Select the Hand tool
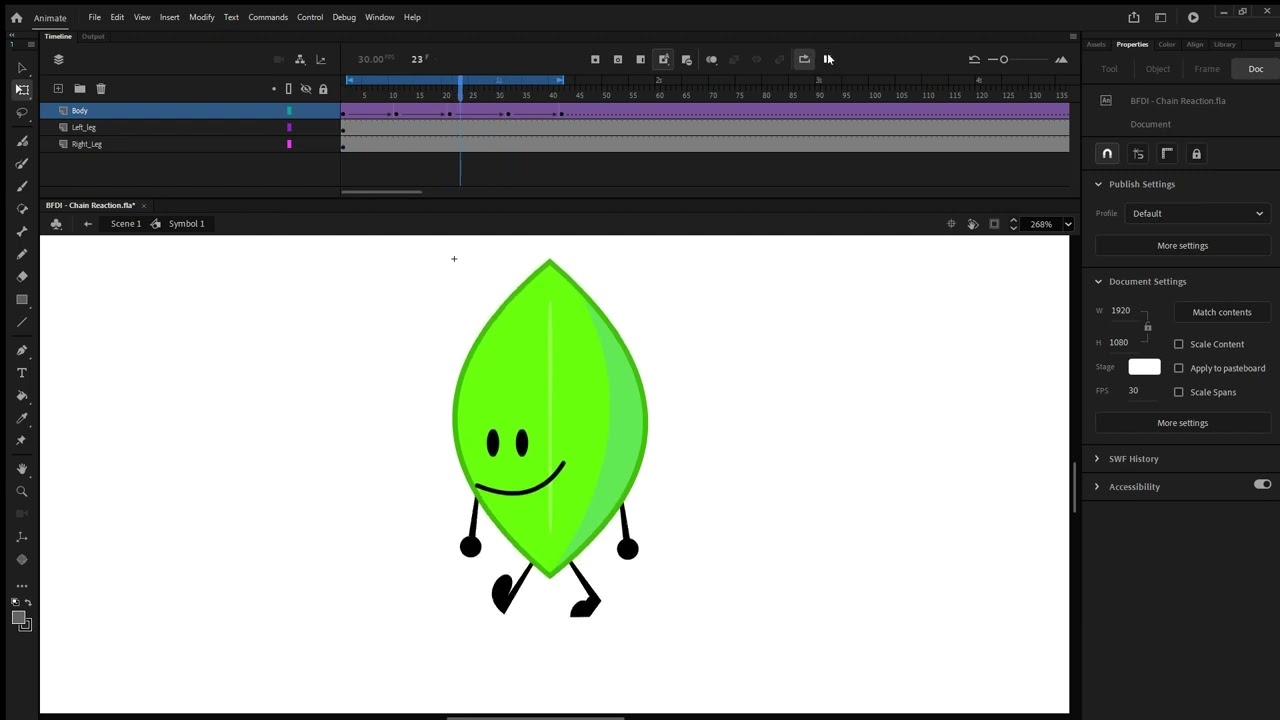Viewport: 1280px width, 720px height. [22, 468]
